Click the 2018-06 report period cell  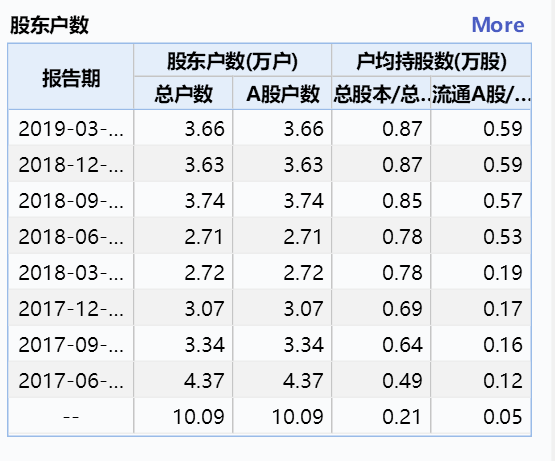coord(71,236)
